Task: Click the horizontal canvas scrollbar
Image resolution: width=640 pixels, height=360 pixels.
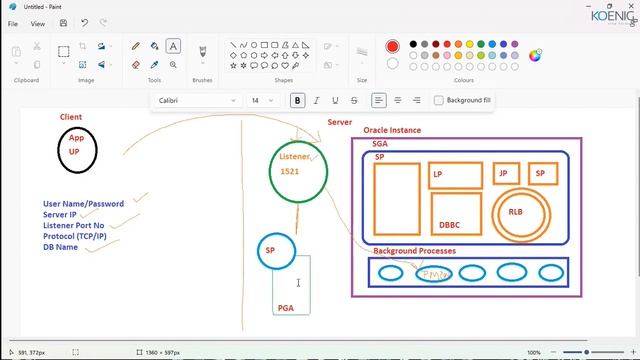Action: click(x=298, y=340)
